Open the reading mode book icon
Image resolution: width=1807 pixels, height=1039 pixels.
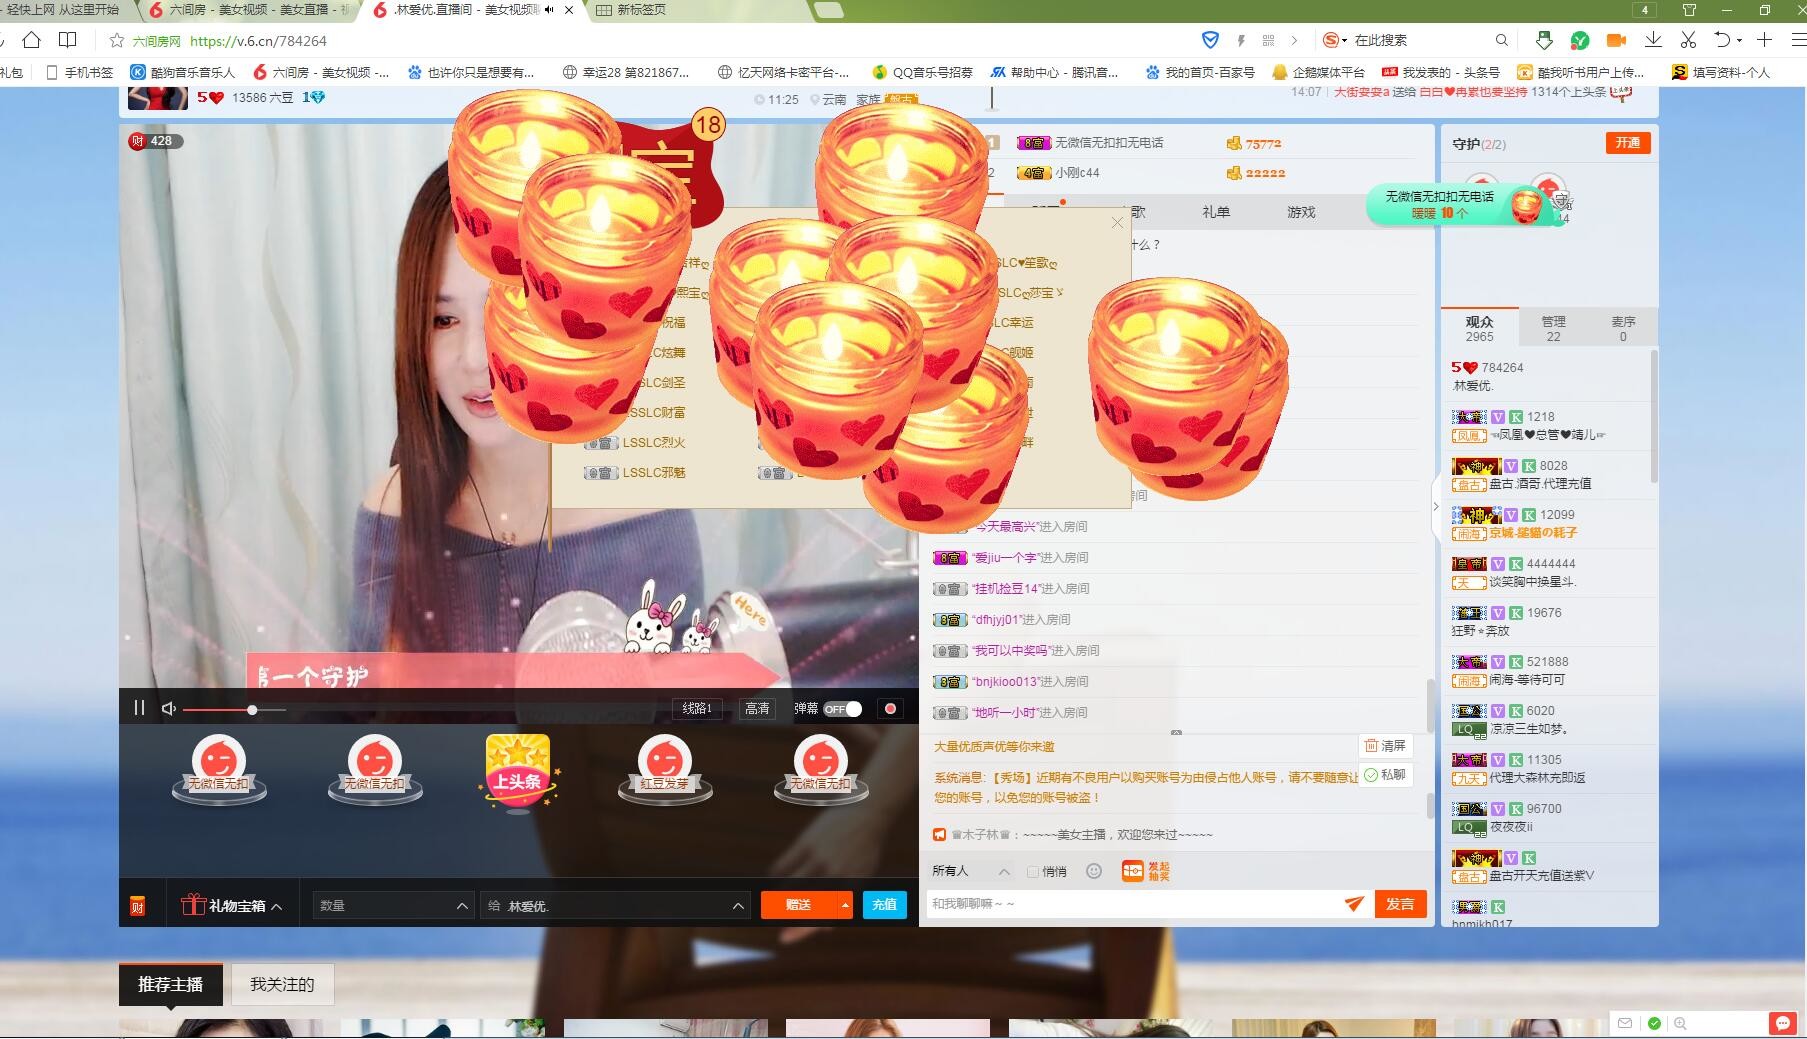pyautogui.click(x=68, y=40)
